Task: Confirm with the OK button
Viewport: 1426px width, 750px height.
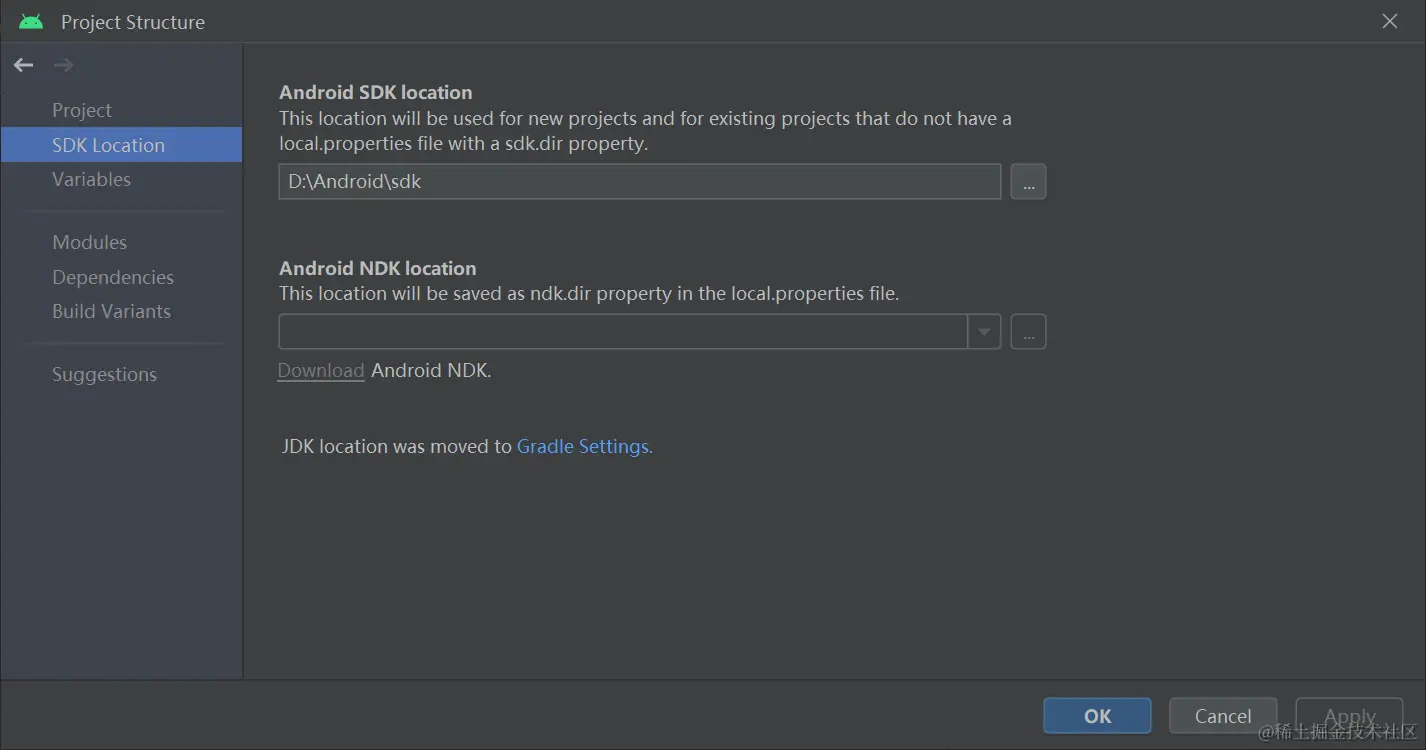Action: (1097, 716)
